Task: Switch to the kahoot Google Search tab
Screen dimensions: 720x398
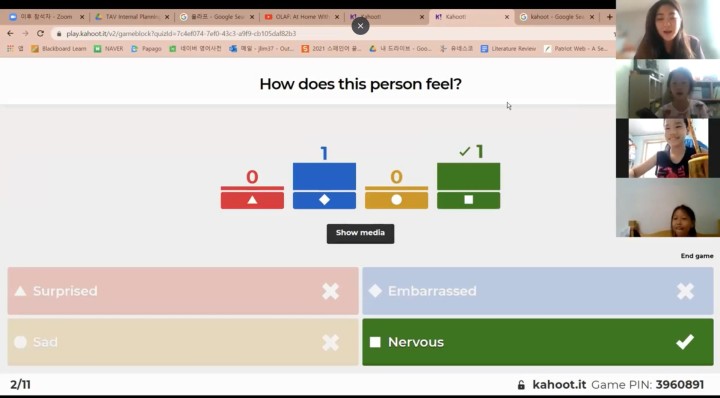Action: point(557,17)
